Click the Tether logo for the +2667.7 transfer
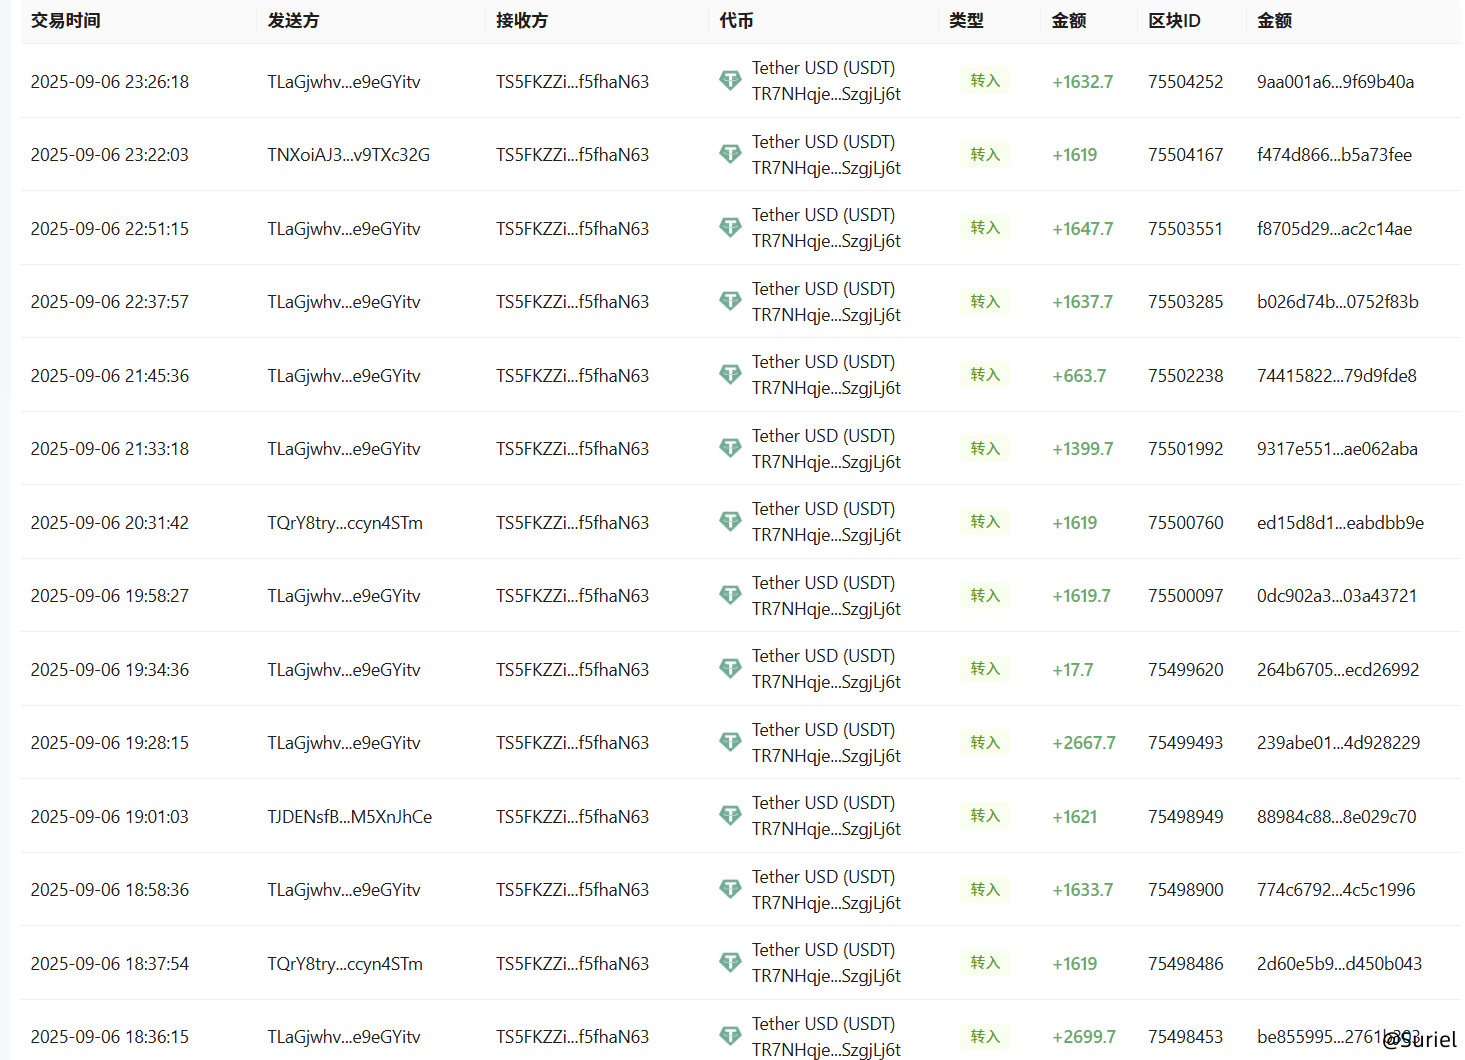This screenshot has width=1465, height=1060. [x=730, y=742]
